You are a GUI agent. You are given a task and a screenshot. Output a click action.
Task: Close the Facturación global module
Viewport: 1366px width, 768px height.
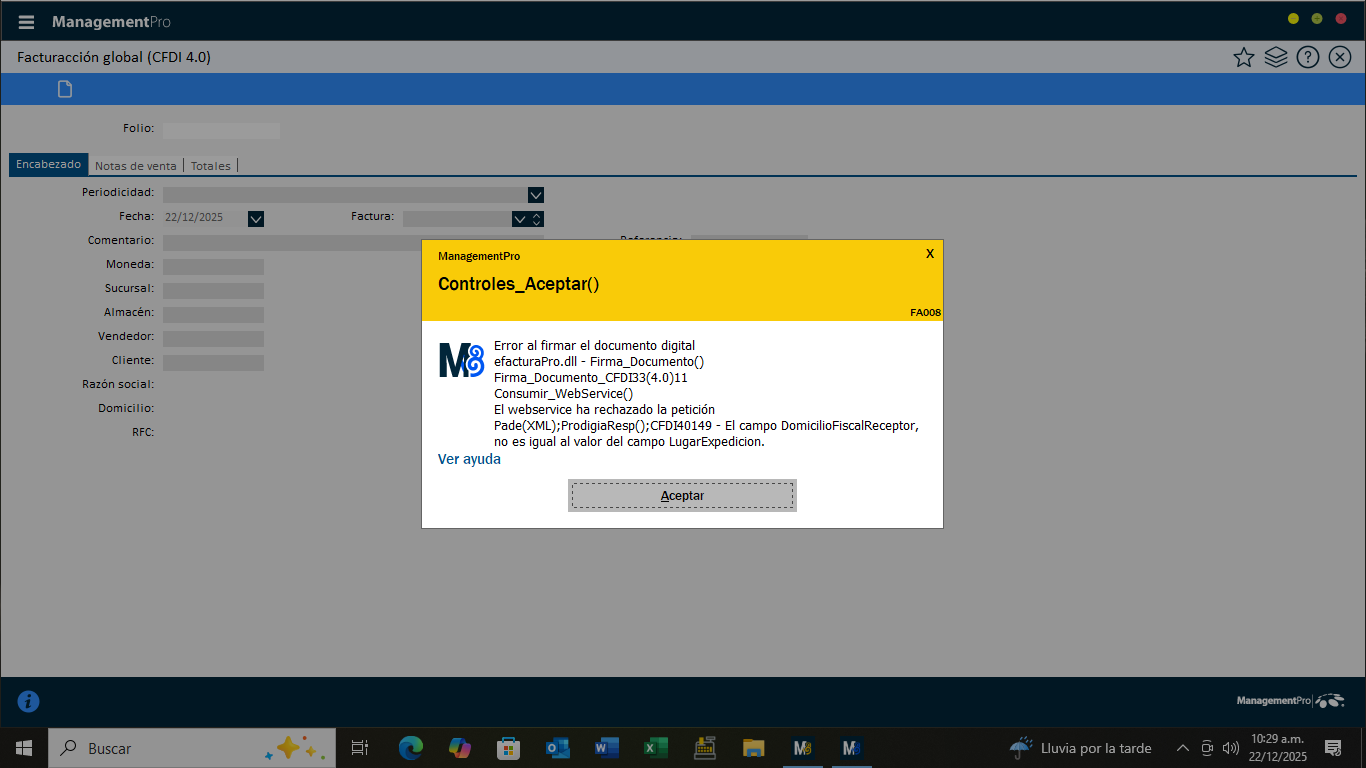[1339, 58]
